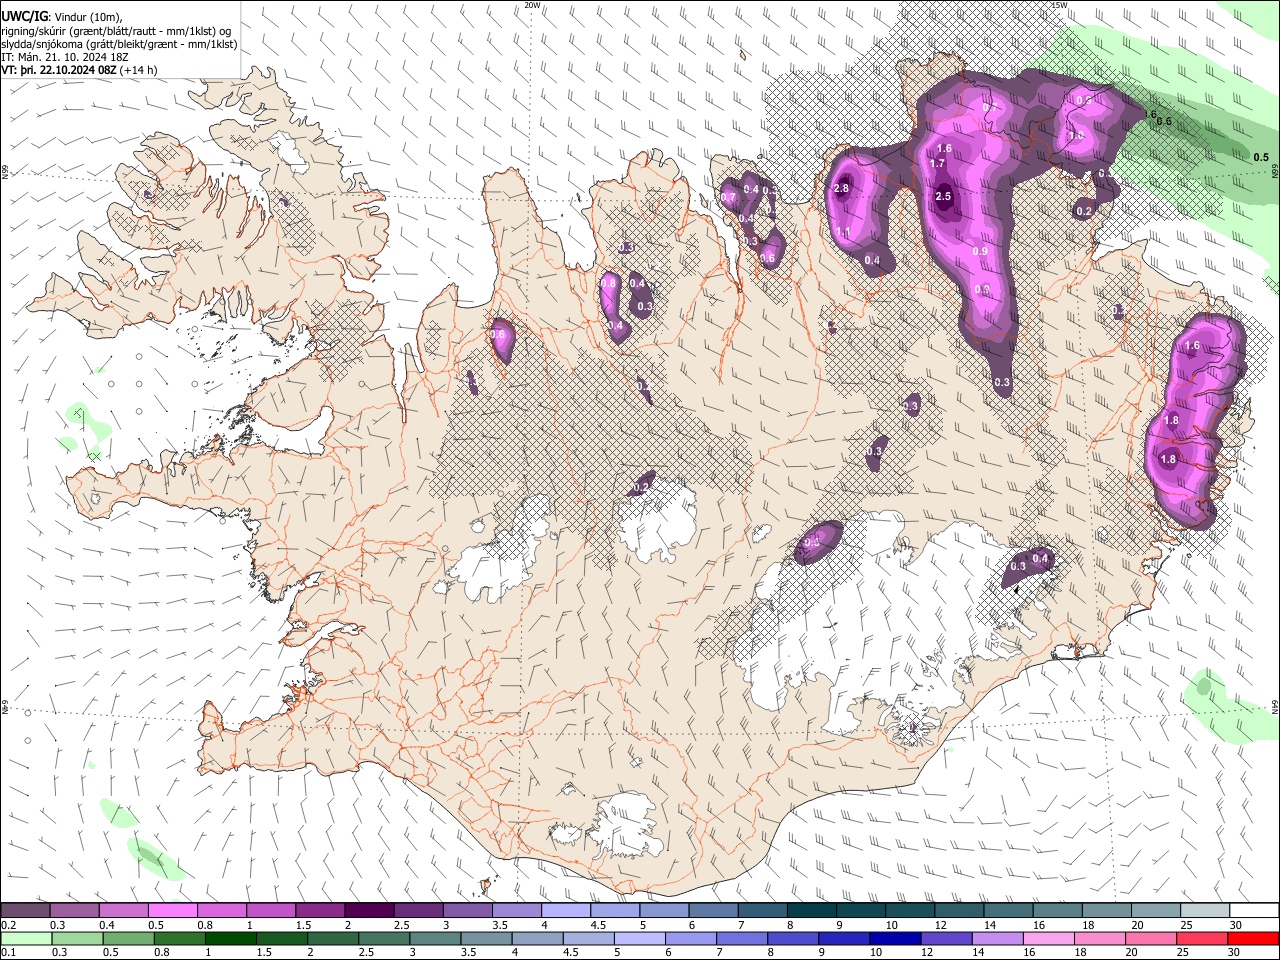Click the '0.8' snowfall value on the map
The height and width of the screenshot is (960, 1280).
tap(608, 284)
